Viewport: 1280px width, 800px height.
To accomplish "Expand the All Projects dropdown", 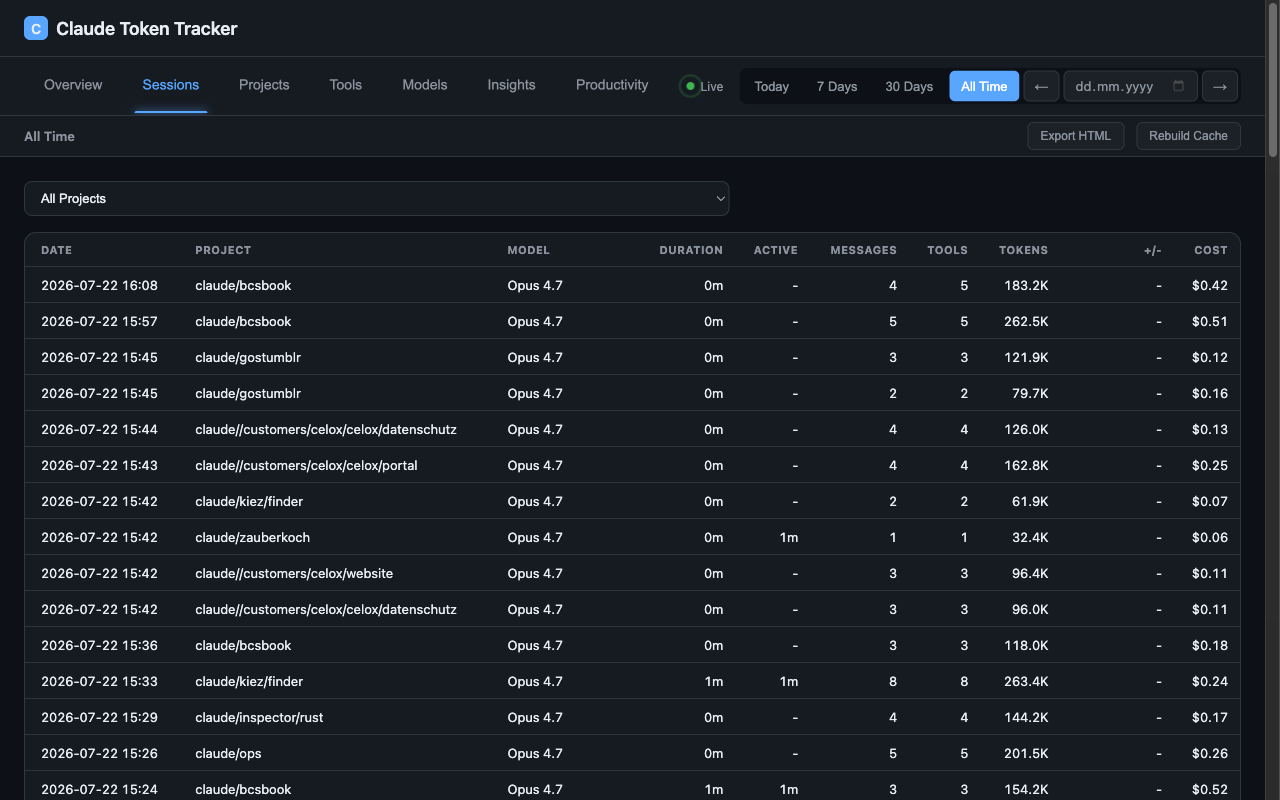I will pos(376,198).
